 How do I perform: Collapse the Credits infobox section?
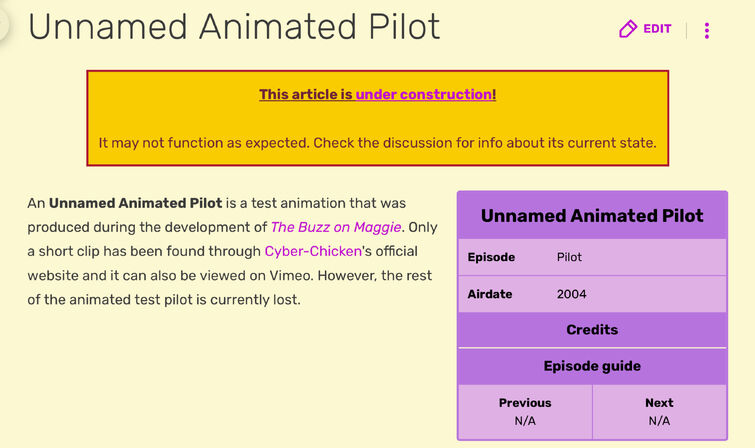click(x=592, y=329)
